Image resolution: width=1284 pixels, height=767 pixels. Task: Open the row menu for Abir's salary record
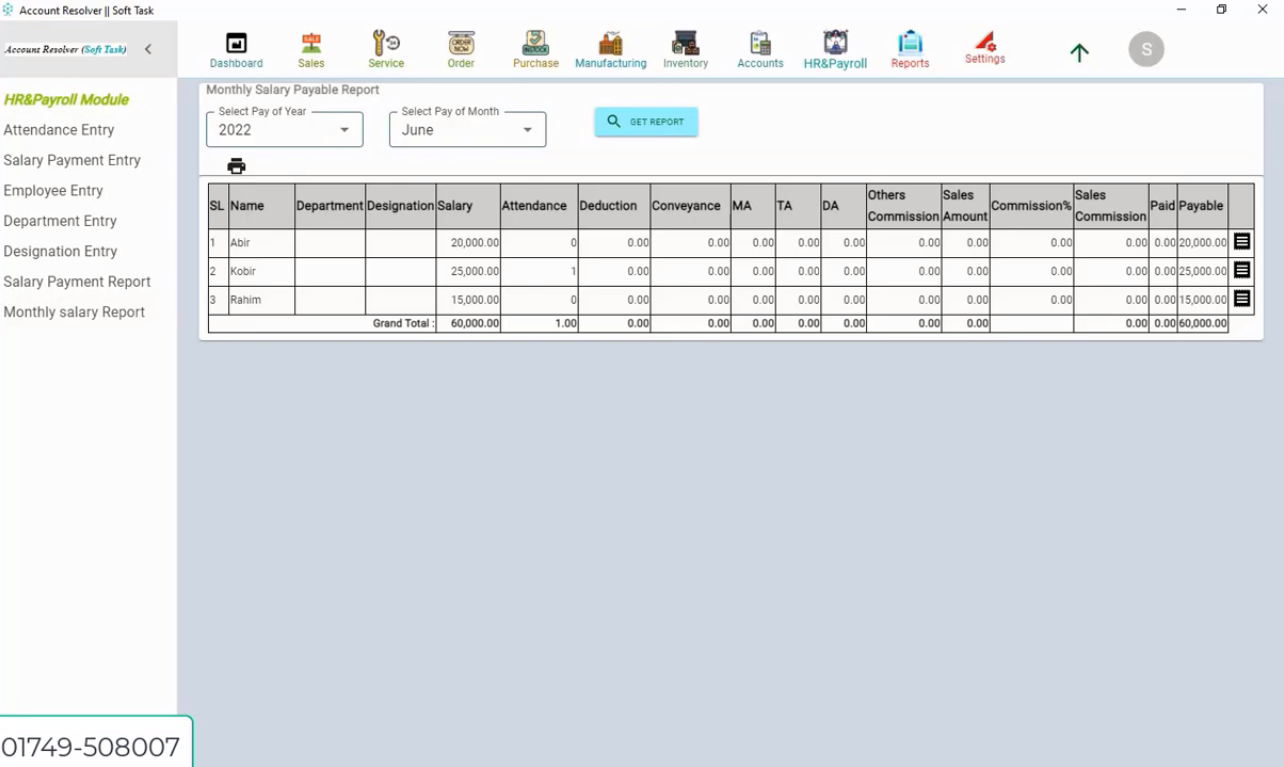click(x=1241, y=241)
